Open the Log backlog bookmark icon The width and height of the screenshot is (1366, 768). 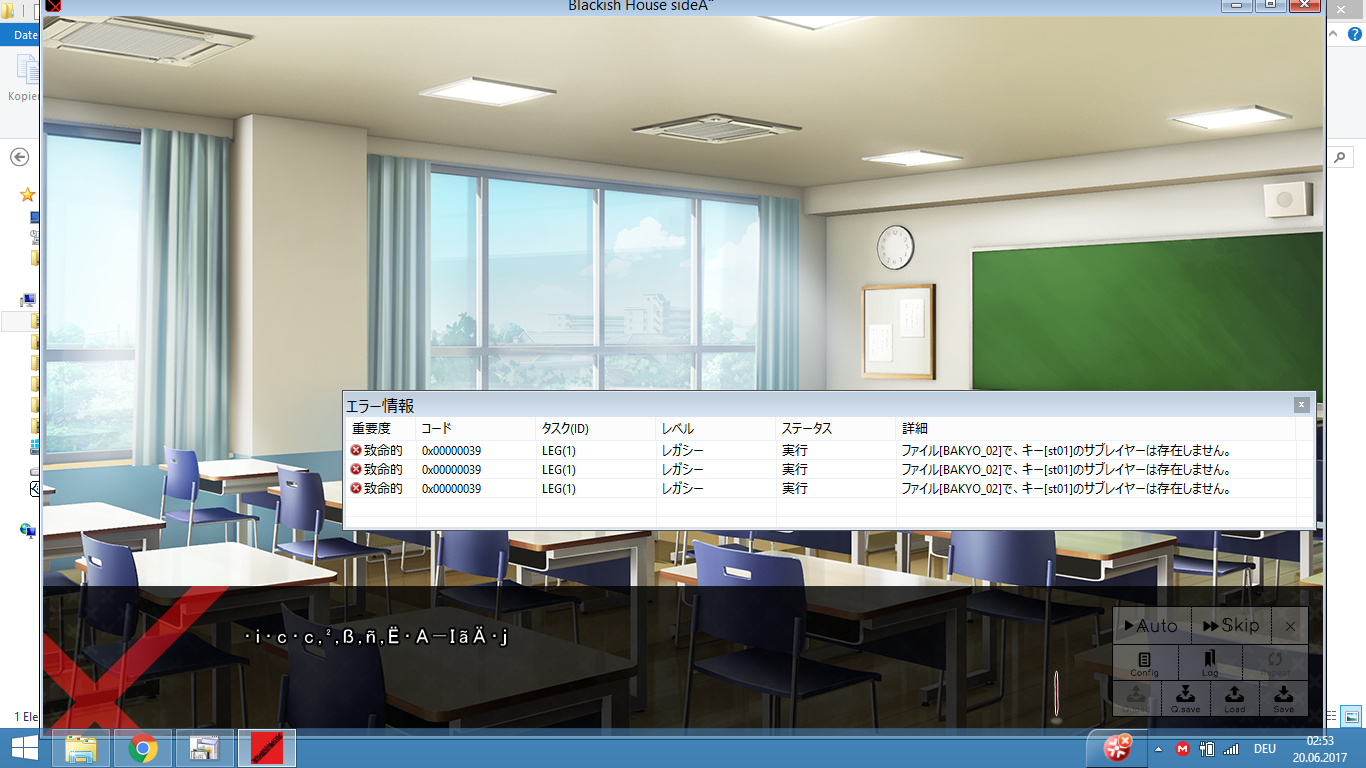(1210, 663)
